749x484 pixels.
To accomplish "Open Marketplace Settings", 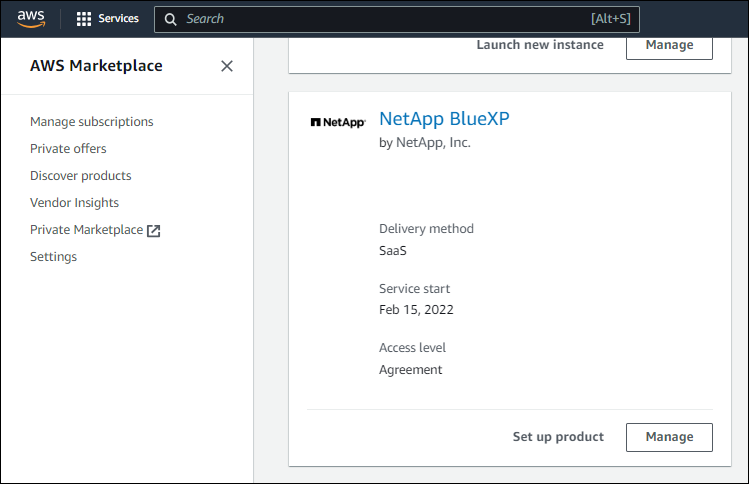I will click(53, 257).
